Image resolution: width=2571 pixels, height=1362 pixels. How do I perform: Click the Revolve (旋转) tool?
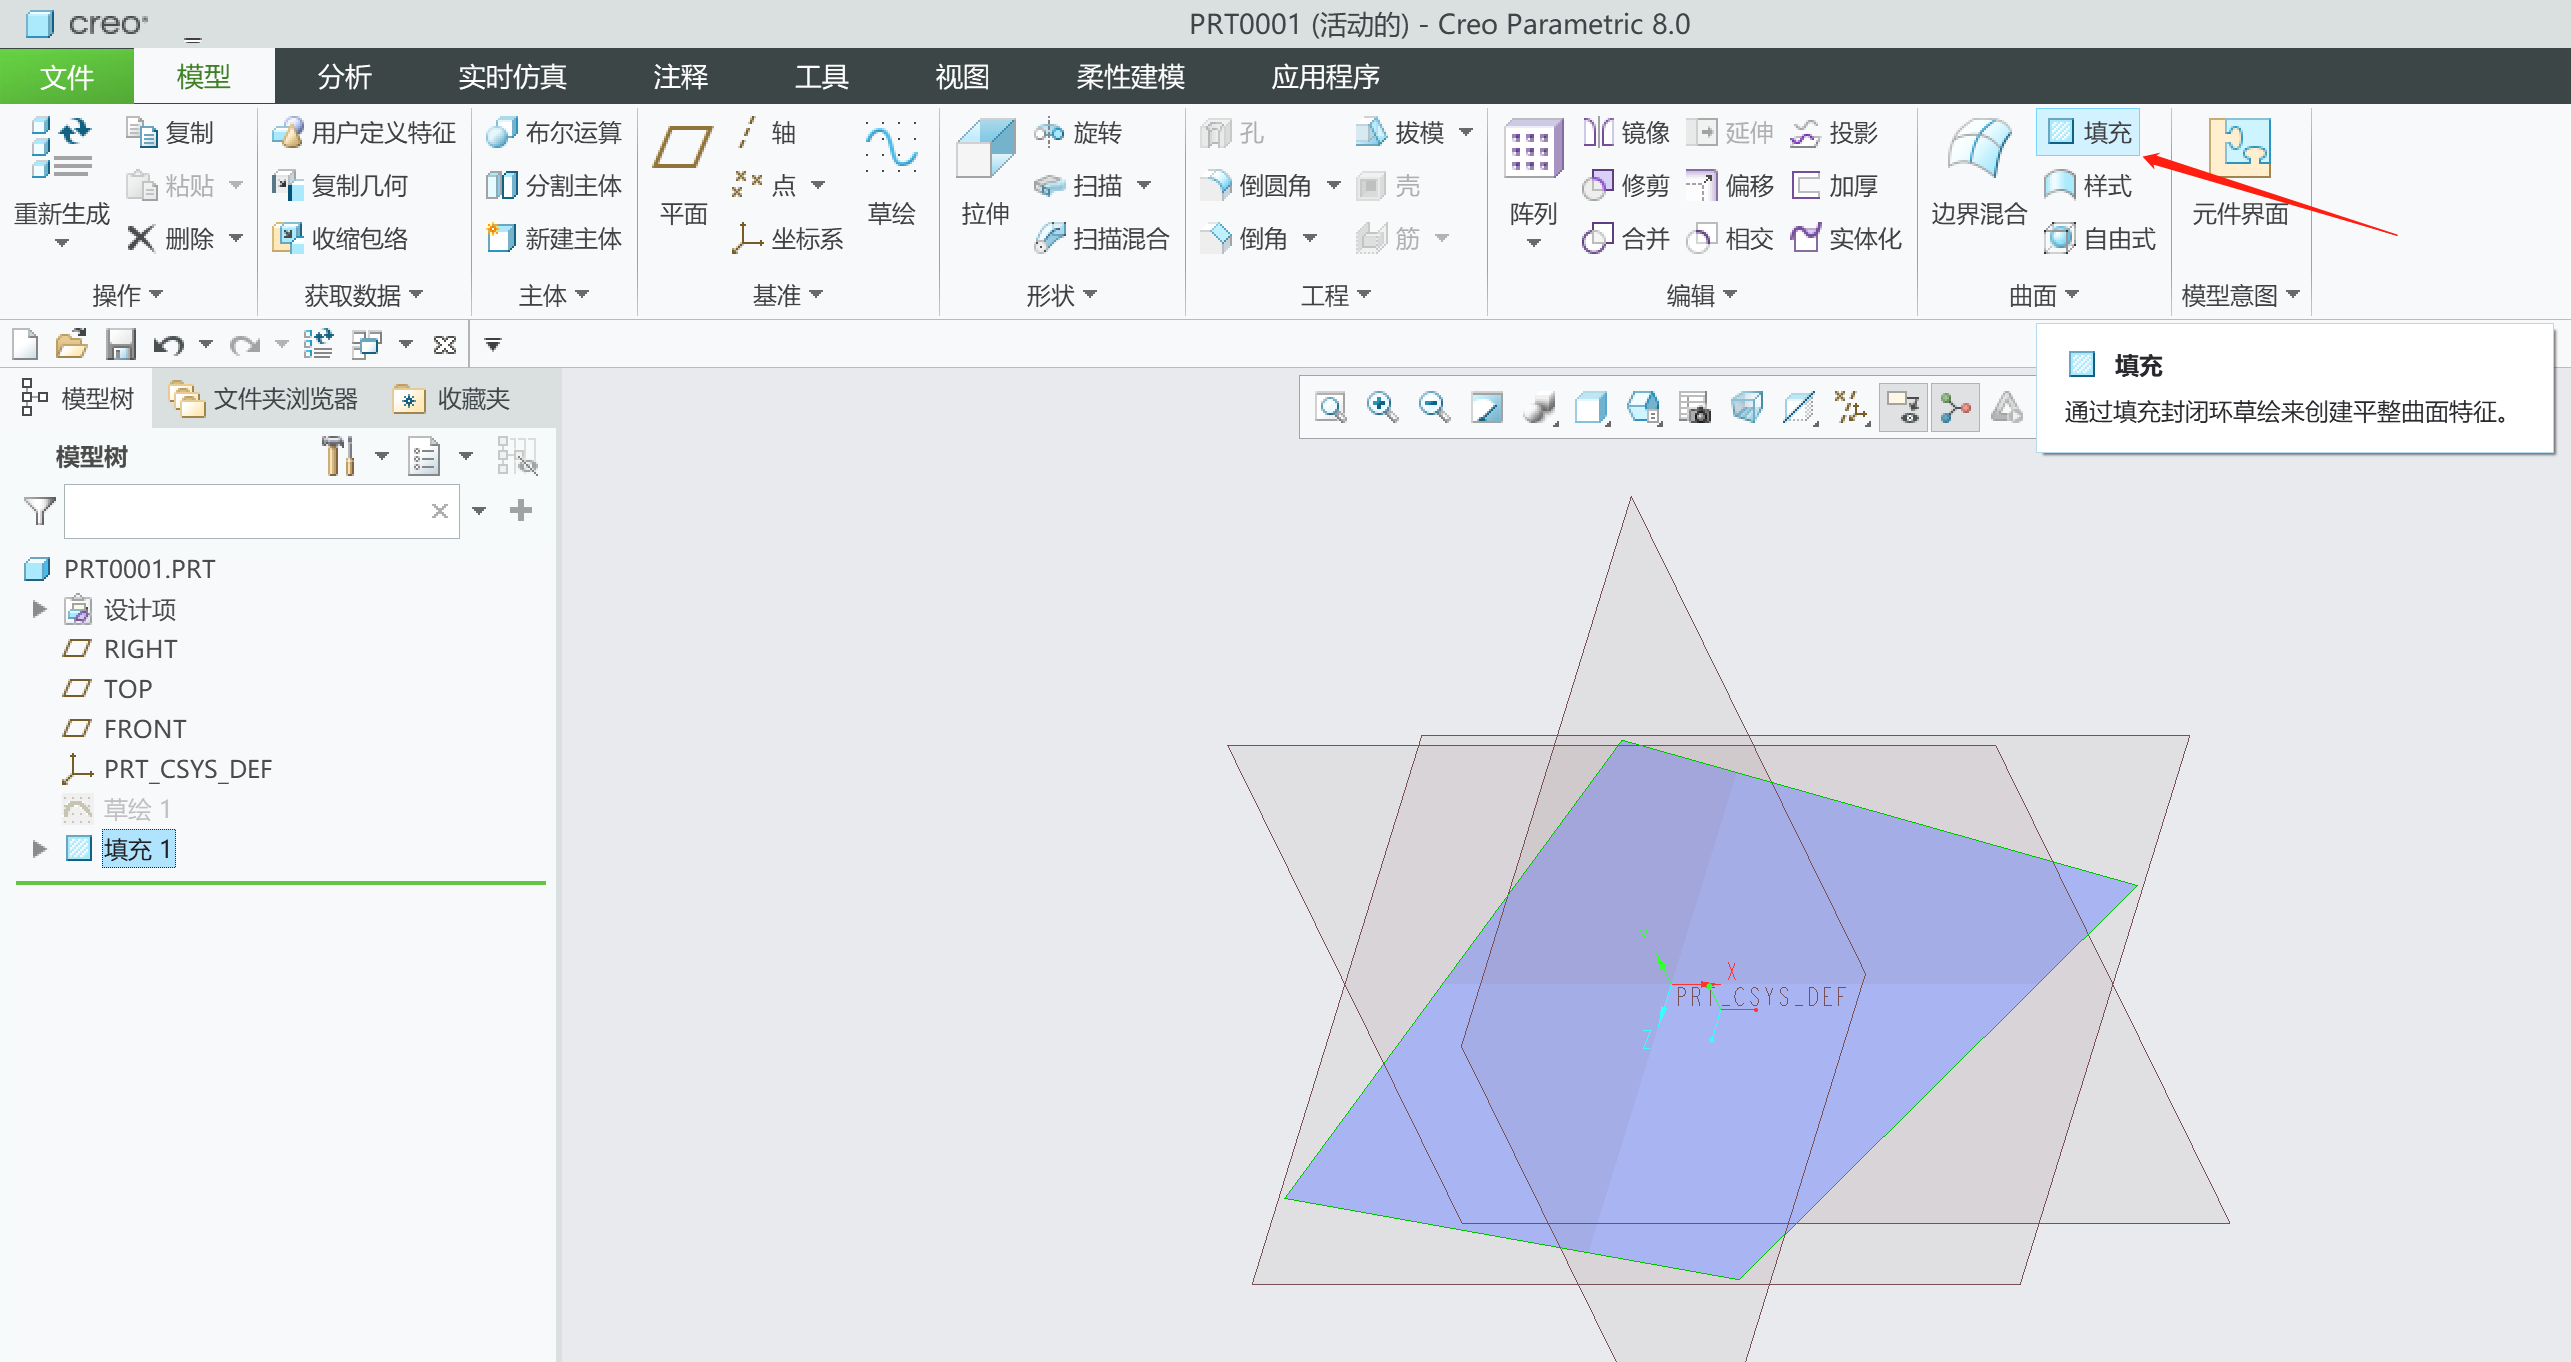click(1078, 133)
